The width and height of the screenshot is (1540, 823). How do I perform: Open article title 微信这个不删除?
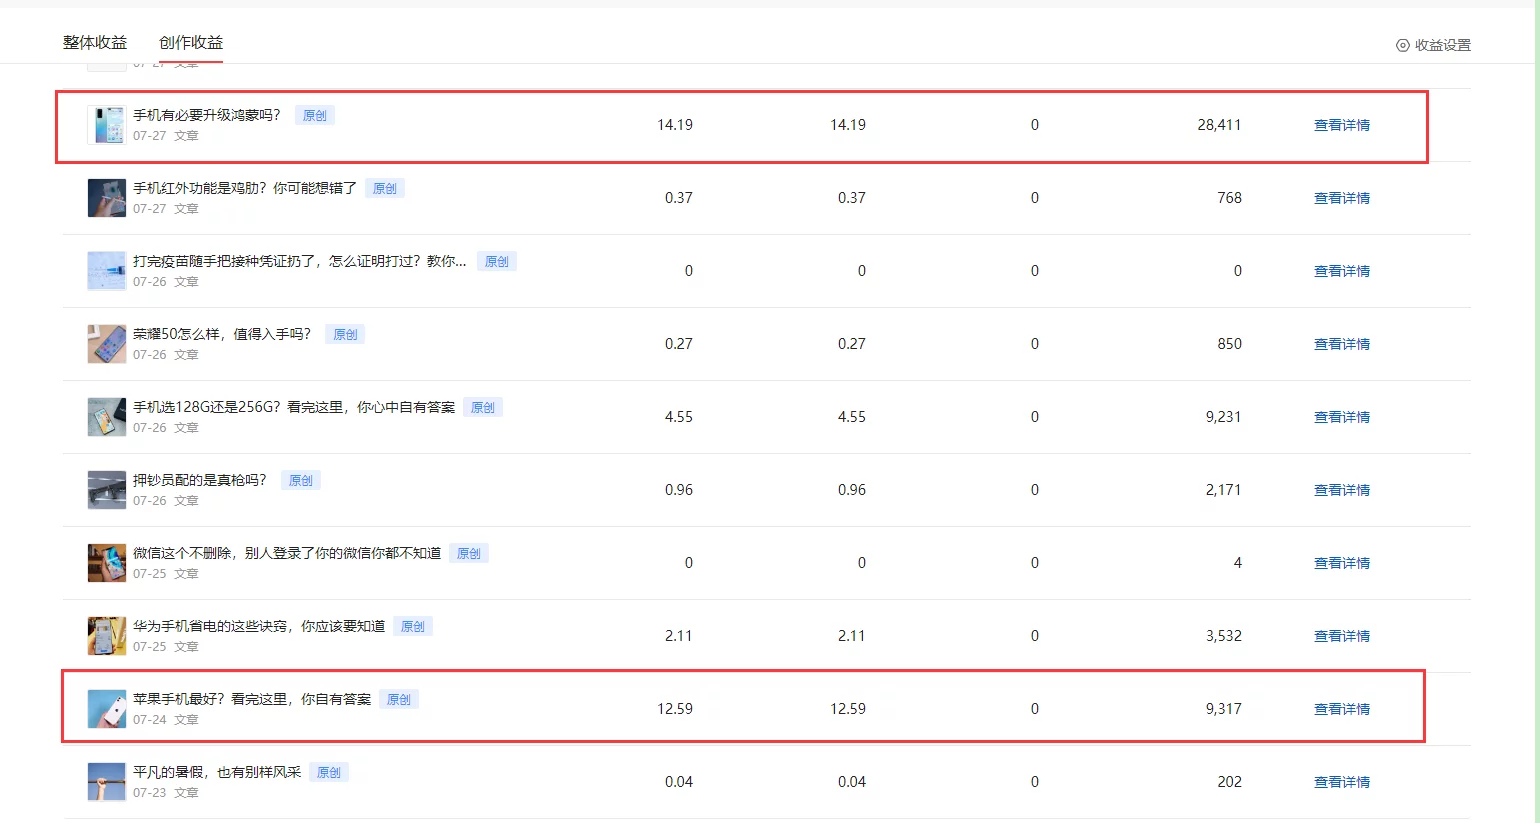point(287,553)
